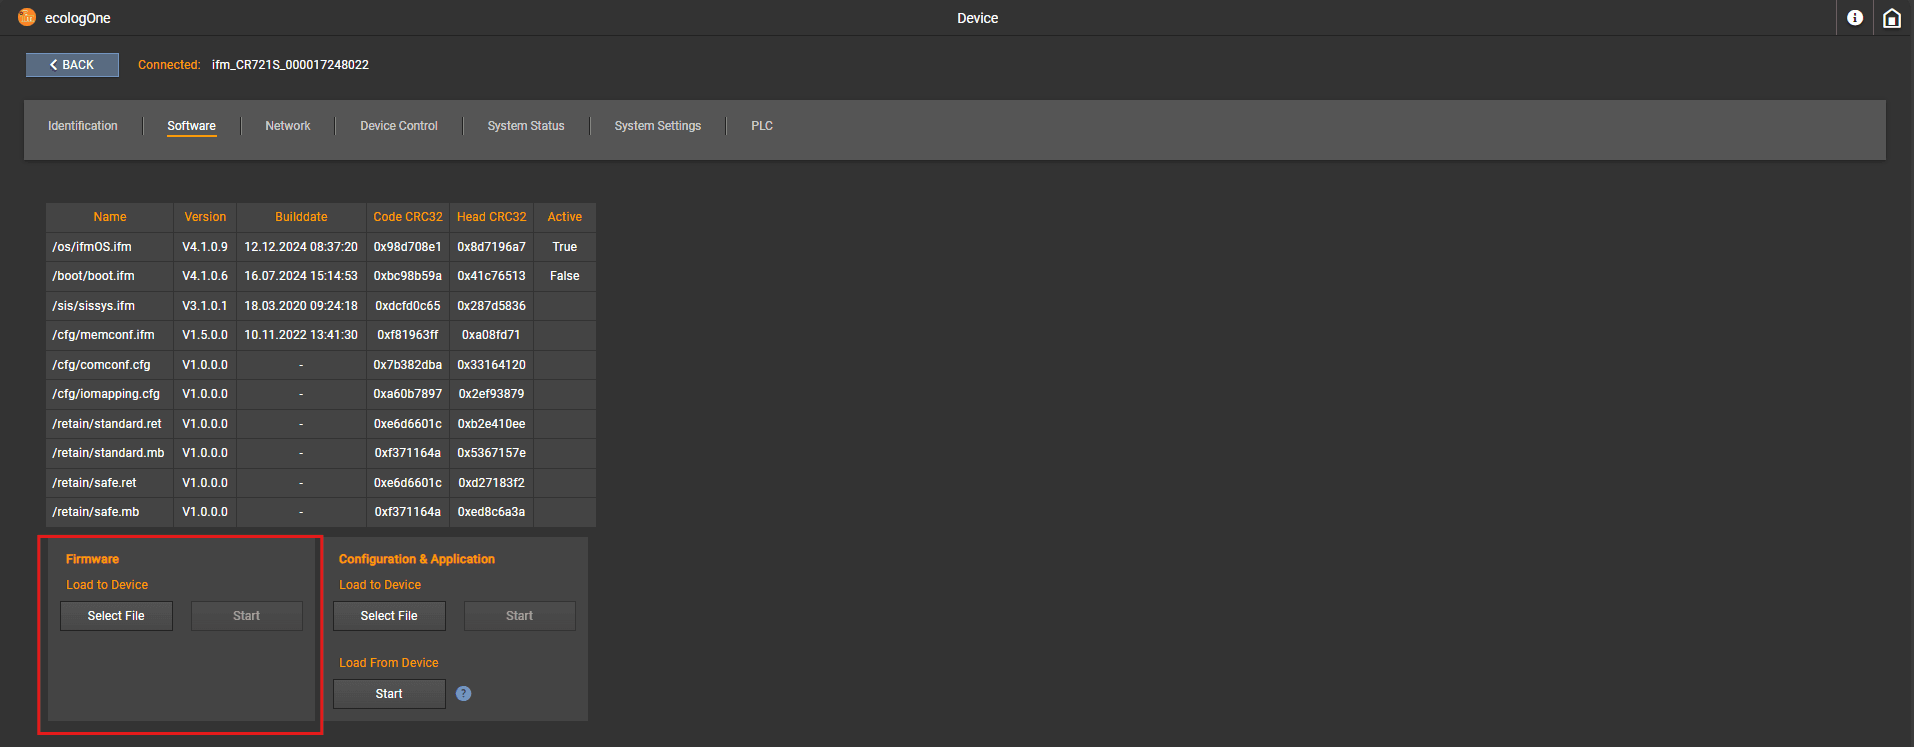The height and width of the screenshot is (747, 1914).
Task: Select the /cfg/iomapping.cfg entry
Action: point(106,394)
